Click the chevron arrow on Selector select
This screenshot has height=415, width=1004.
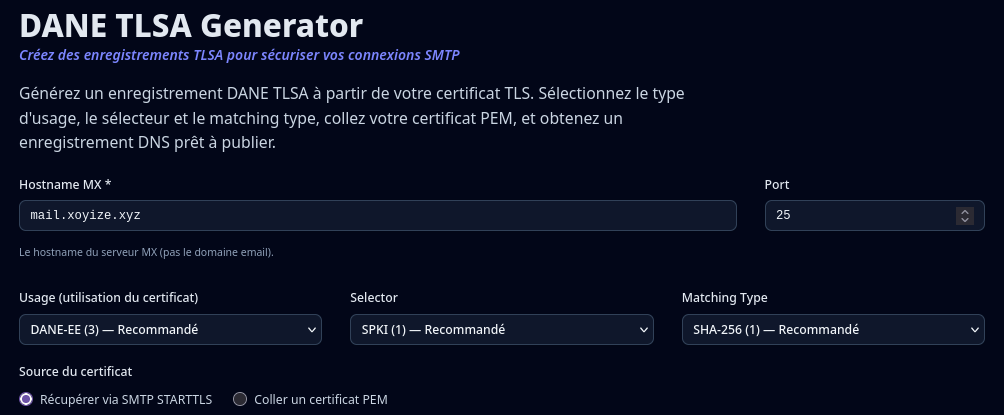click(643, 329)
